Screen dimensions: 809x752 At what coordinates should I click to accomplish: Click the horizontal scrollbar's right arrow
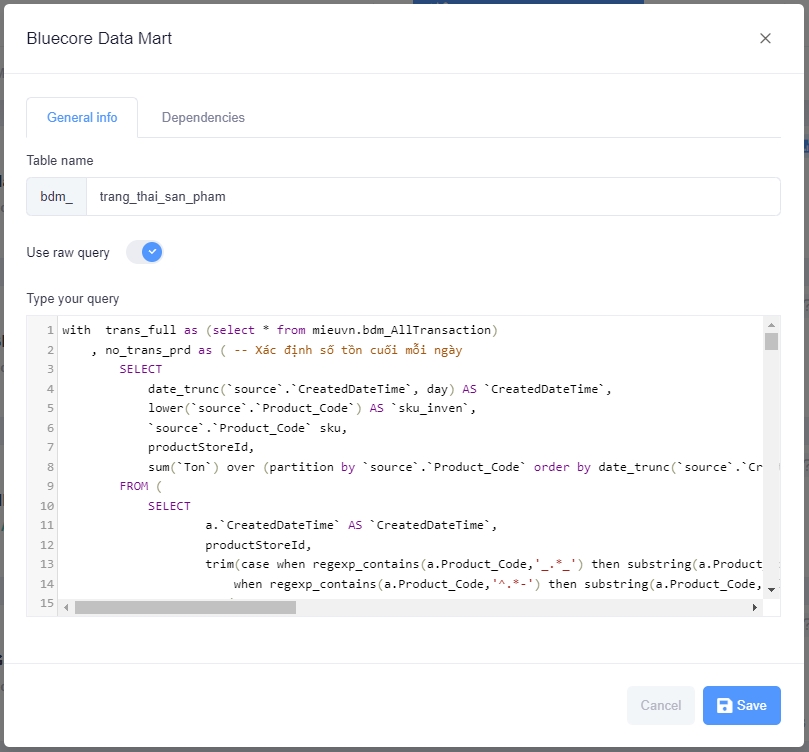point(755,607)
